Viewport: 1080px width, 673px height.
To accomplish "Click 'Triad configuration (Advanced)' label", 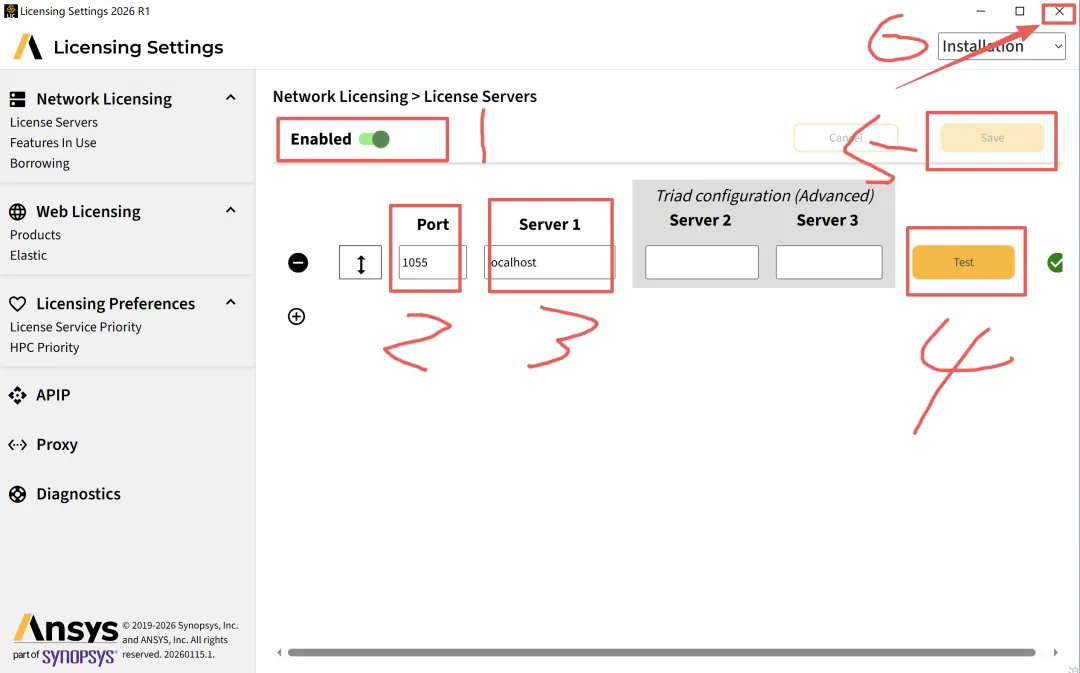I will tap(765, 196).
